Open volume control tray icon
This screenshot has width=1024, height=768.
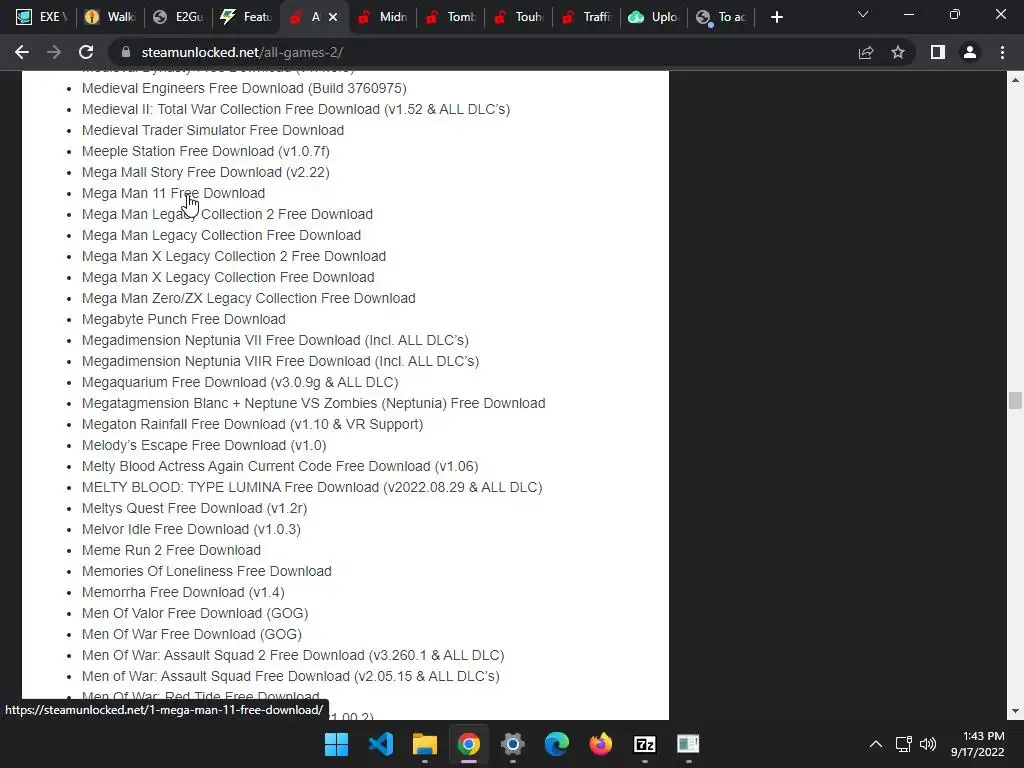(927, 744)
